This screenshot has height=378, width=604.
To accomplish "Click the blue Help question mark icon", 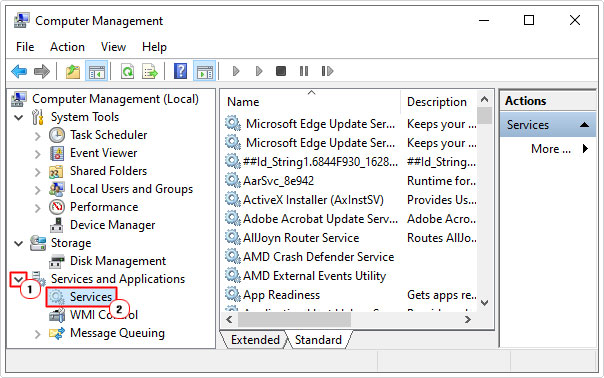I will pyautogui.click(x=180, y=71).
